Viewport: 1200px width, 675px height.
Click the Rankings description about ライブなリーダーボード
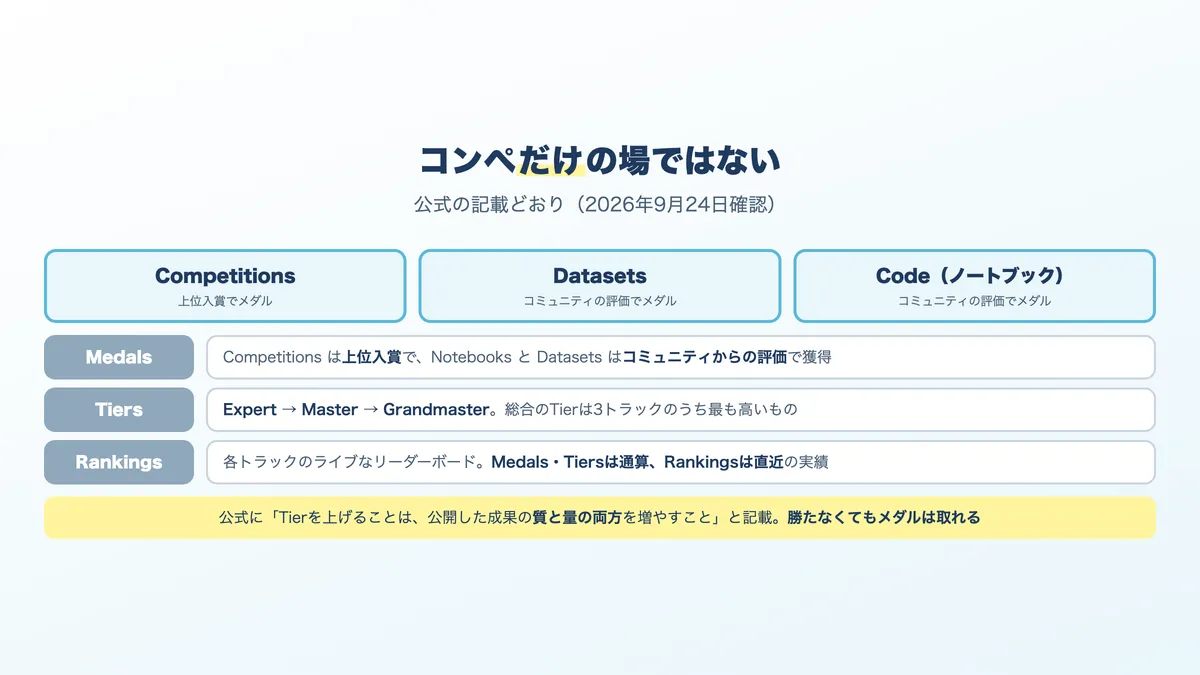tap(681, 462)
